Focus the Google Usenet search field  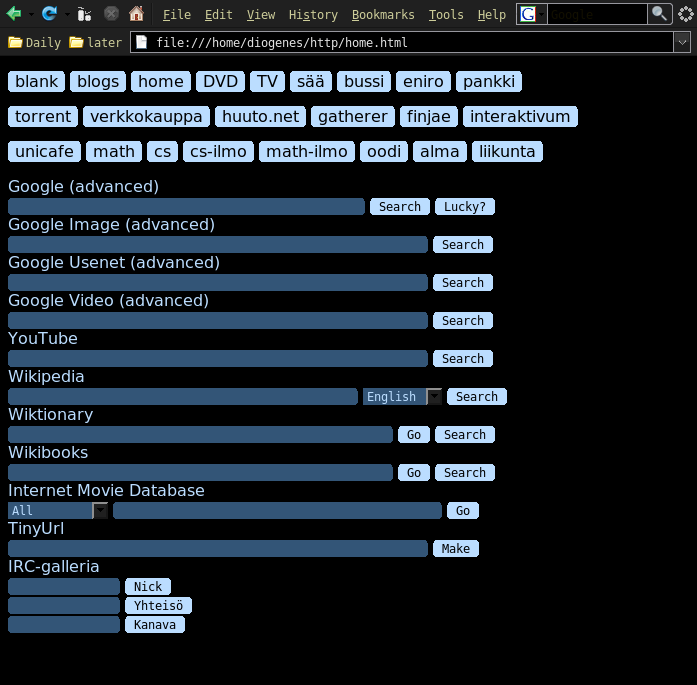click(x=218, y=283)
